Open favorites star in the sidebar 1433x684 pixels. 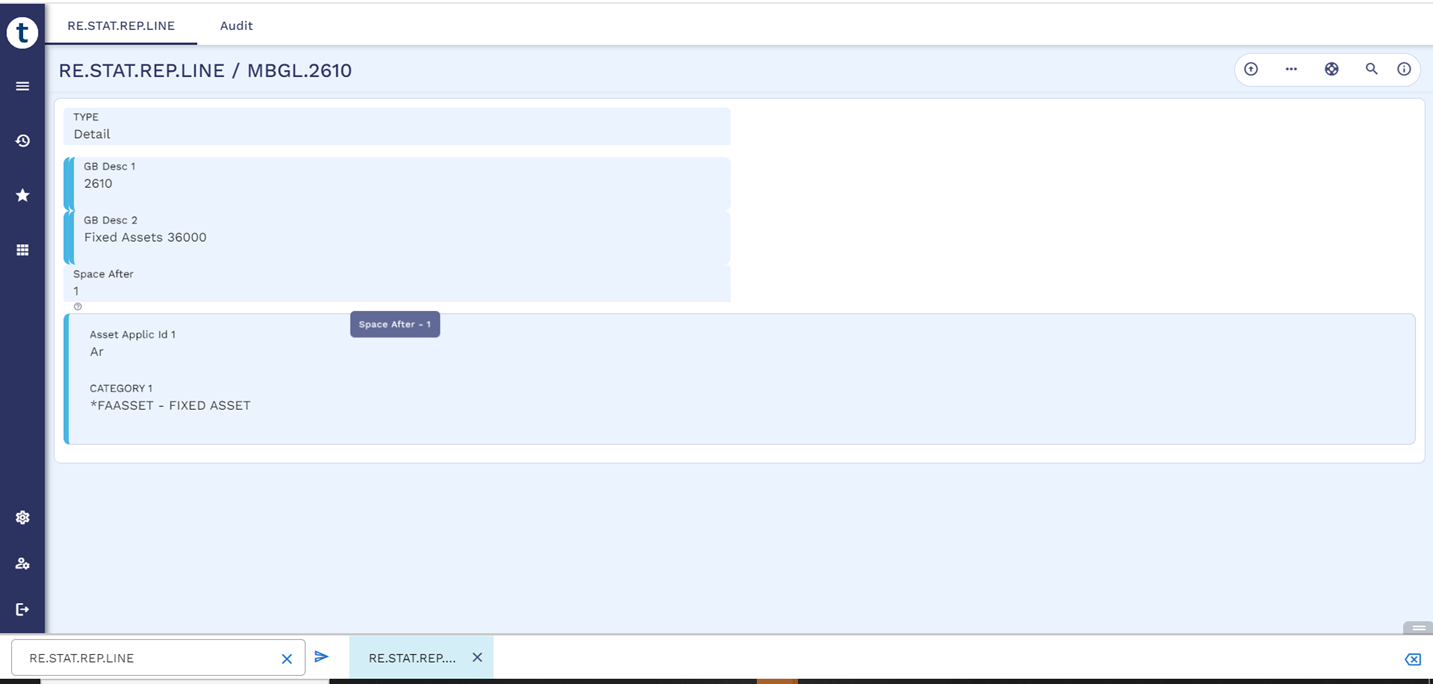(x=22, y=195)
